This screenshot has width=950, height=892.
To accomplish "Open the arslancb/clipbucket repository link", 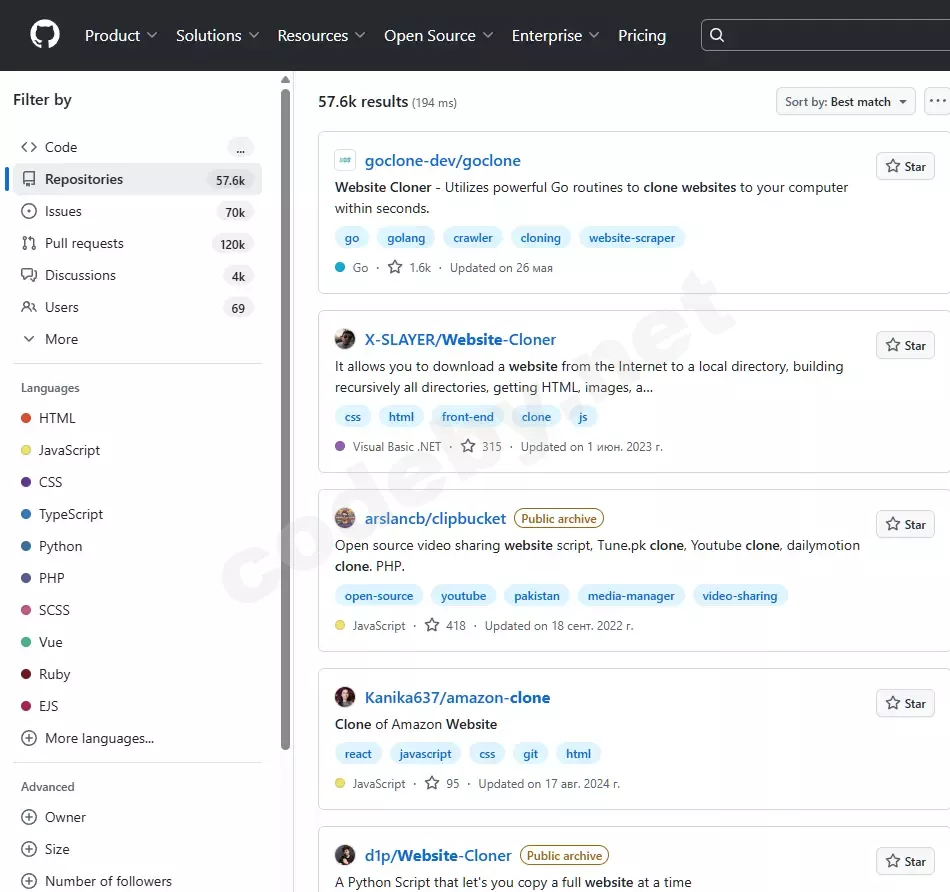I will click(435, 518).
